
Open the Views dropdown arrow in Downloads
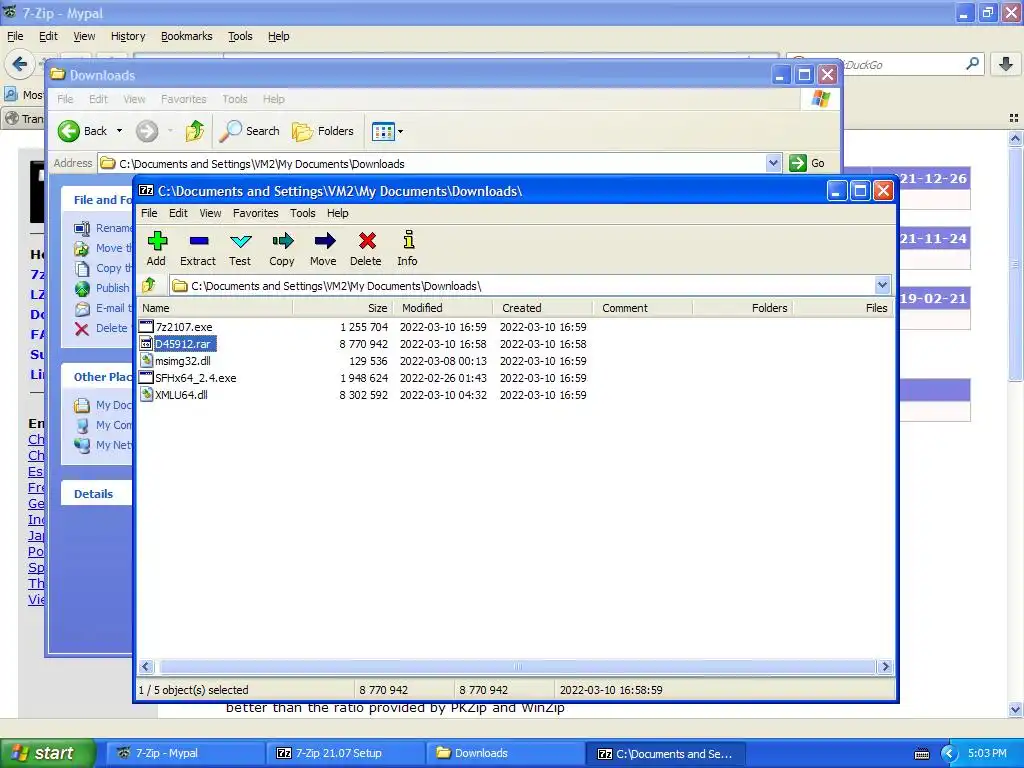pyautogui.click(x=400, y=131)
